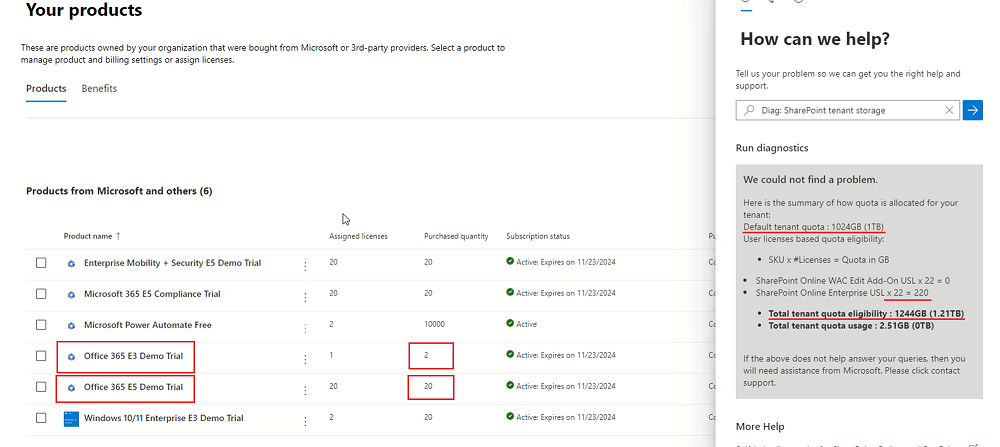Viewport: 1000px width, 447px height.
Task: Click purchased quantity '2' for Office 365 E3
Action: tap(426, 356)
